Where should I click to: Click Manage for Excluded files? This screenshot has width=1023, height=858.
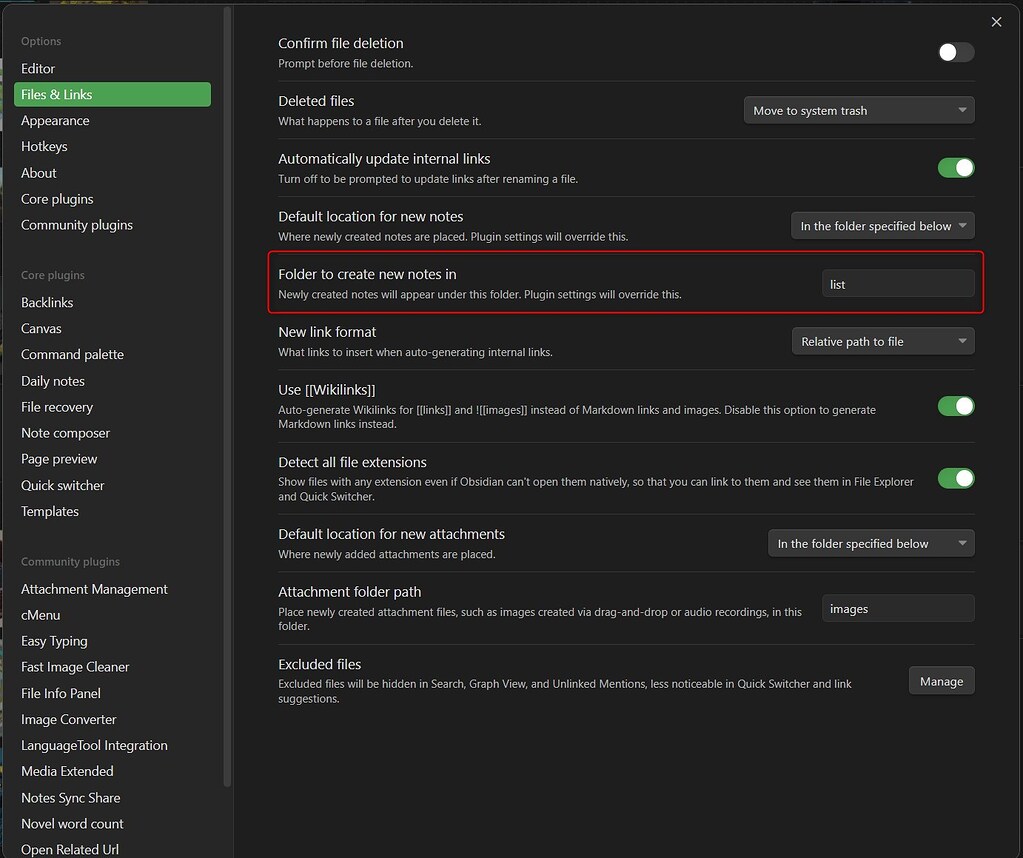pos(941,680)
